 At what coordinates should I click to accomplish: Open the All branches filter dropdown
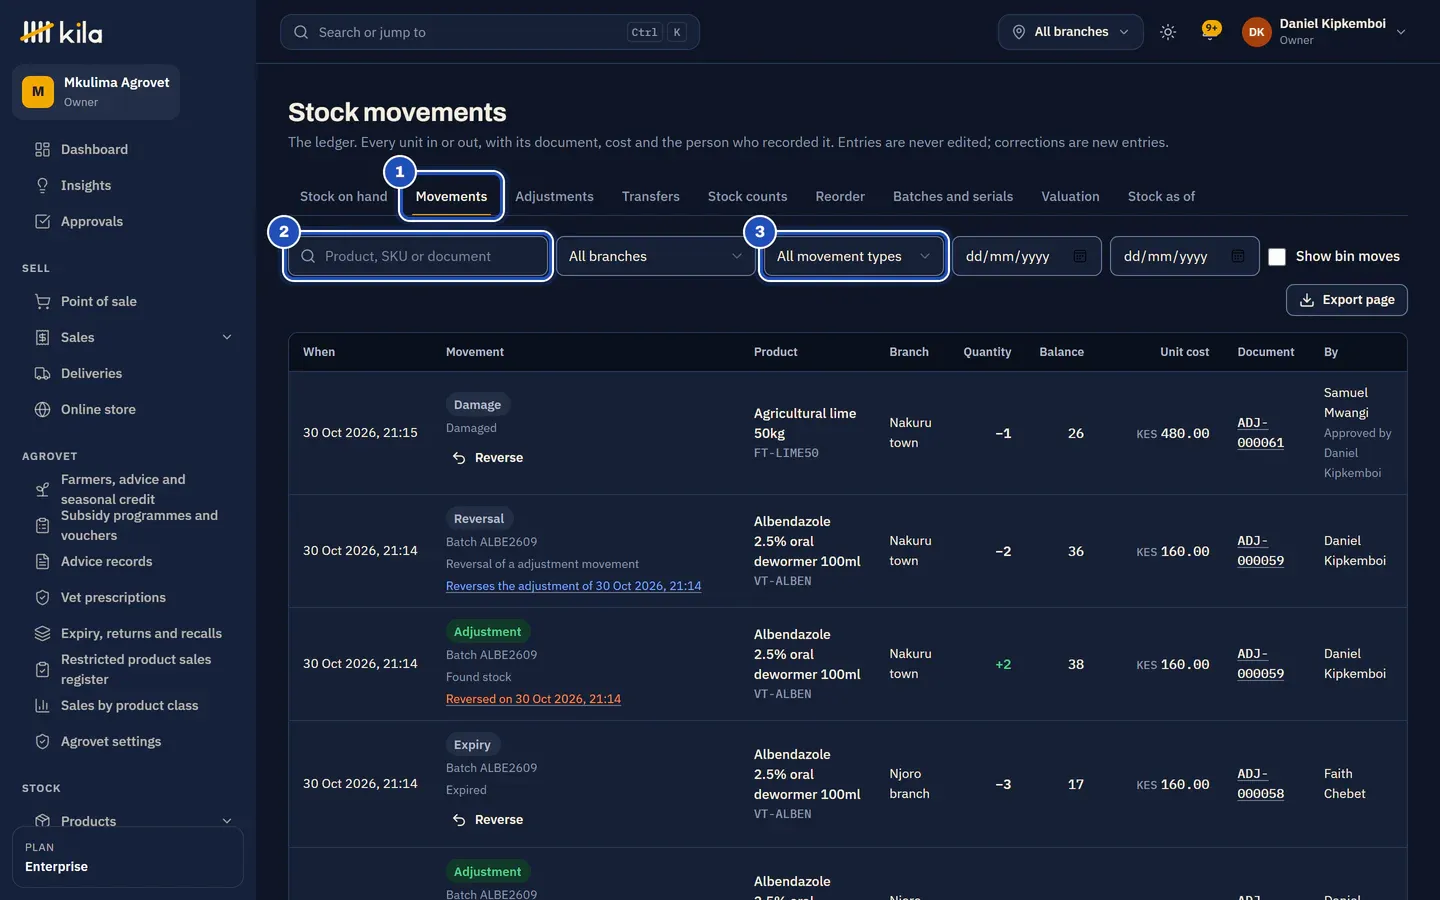(655, 257)
